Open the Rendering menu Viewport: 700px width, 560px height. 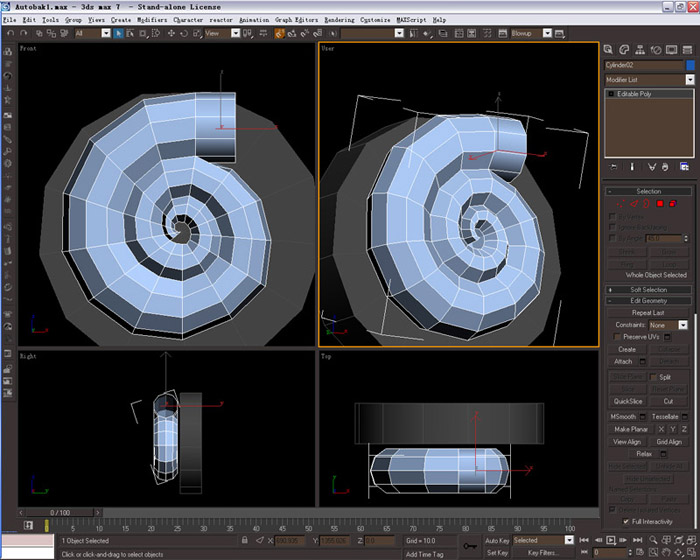click(339, 20)
